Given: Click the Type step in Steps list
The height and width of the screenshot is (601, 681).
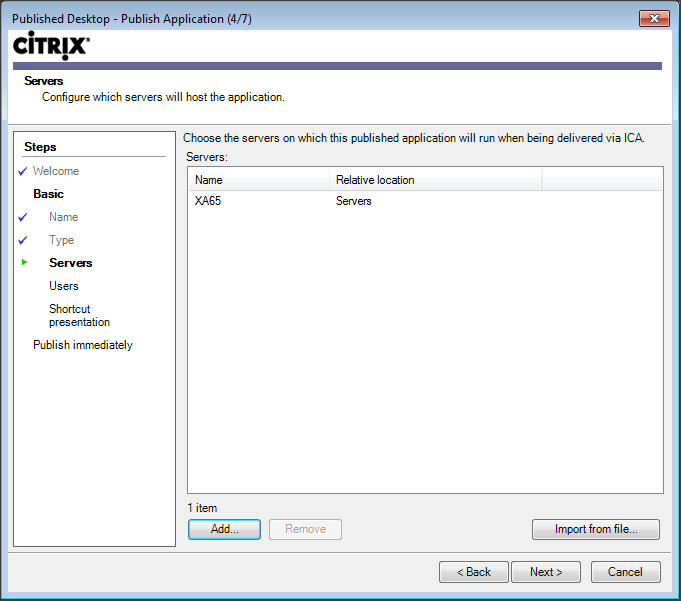Looking at the screenshot, I should click(61, 240).
